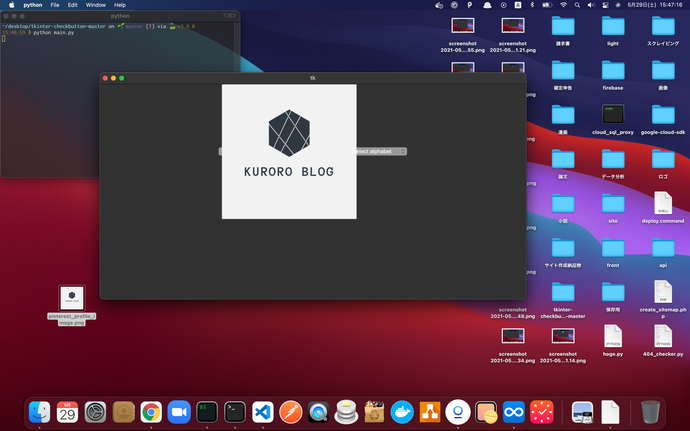Image resolution: width=690 pixels, height=431 pixels.
Task: Click the battery status icon
Action: [x=547, y=5]
